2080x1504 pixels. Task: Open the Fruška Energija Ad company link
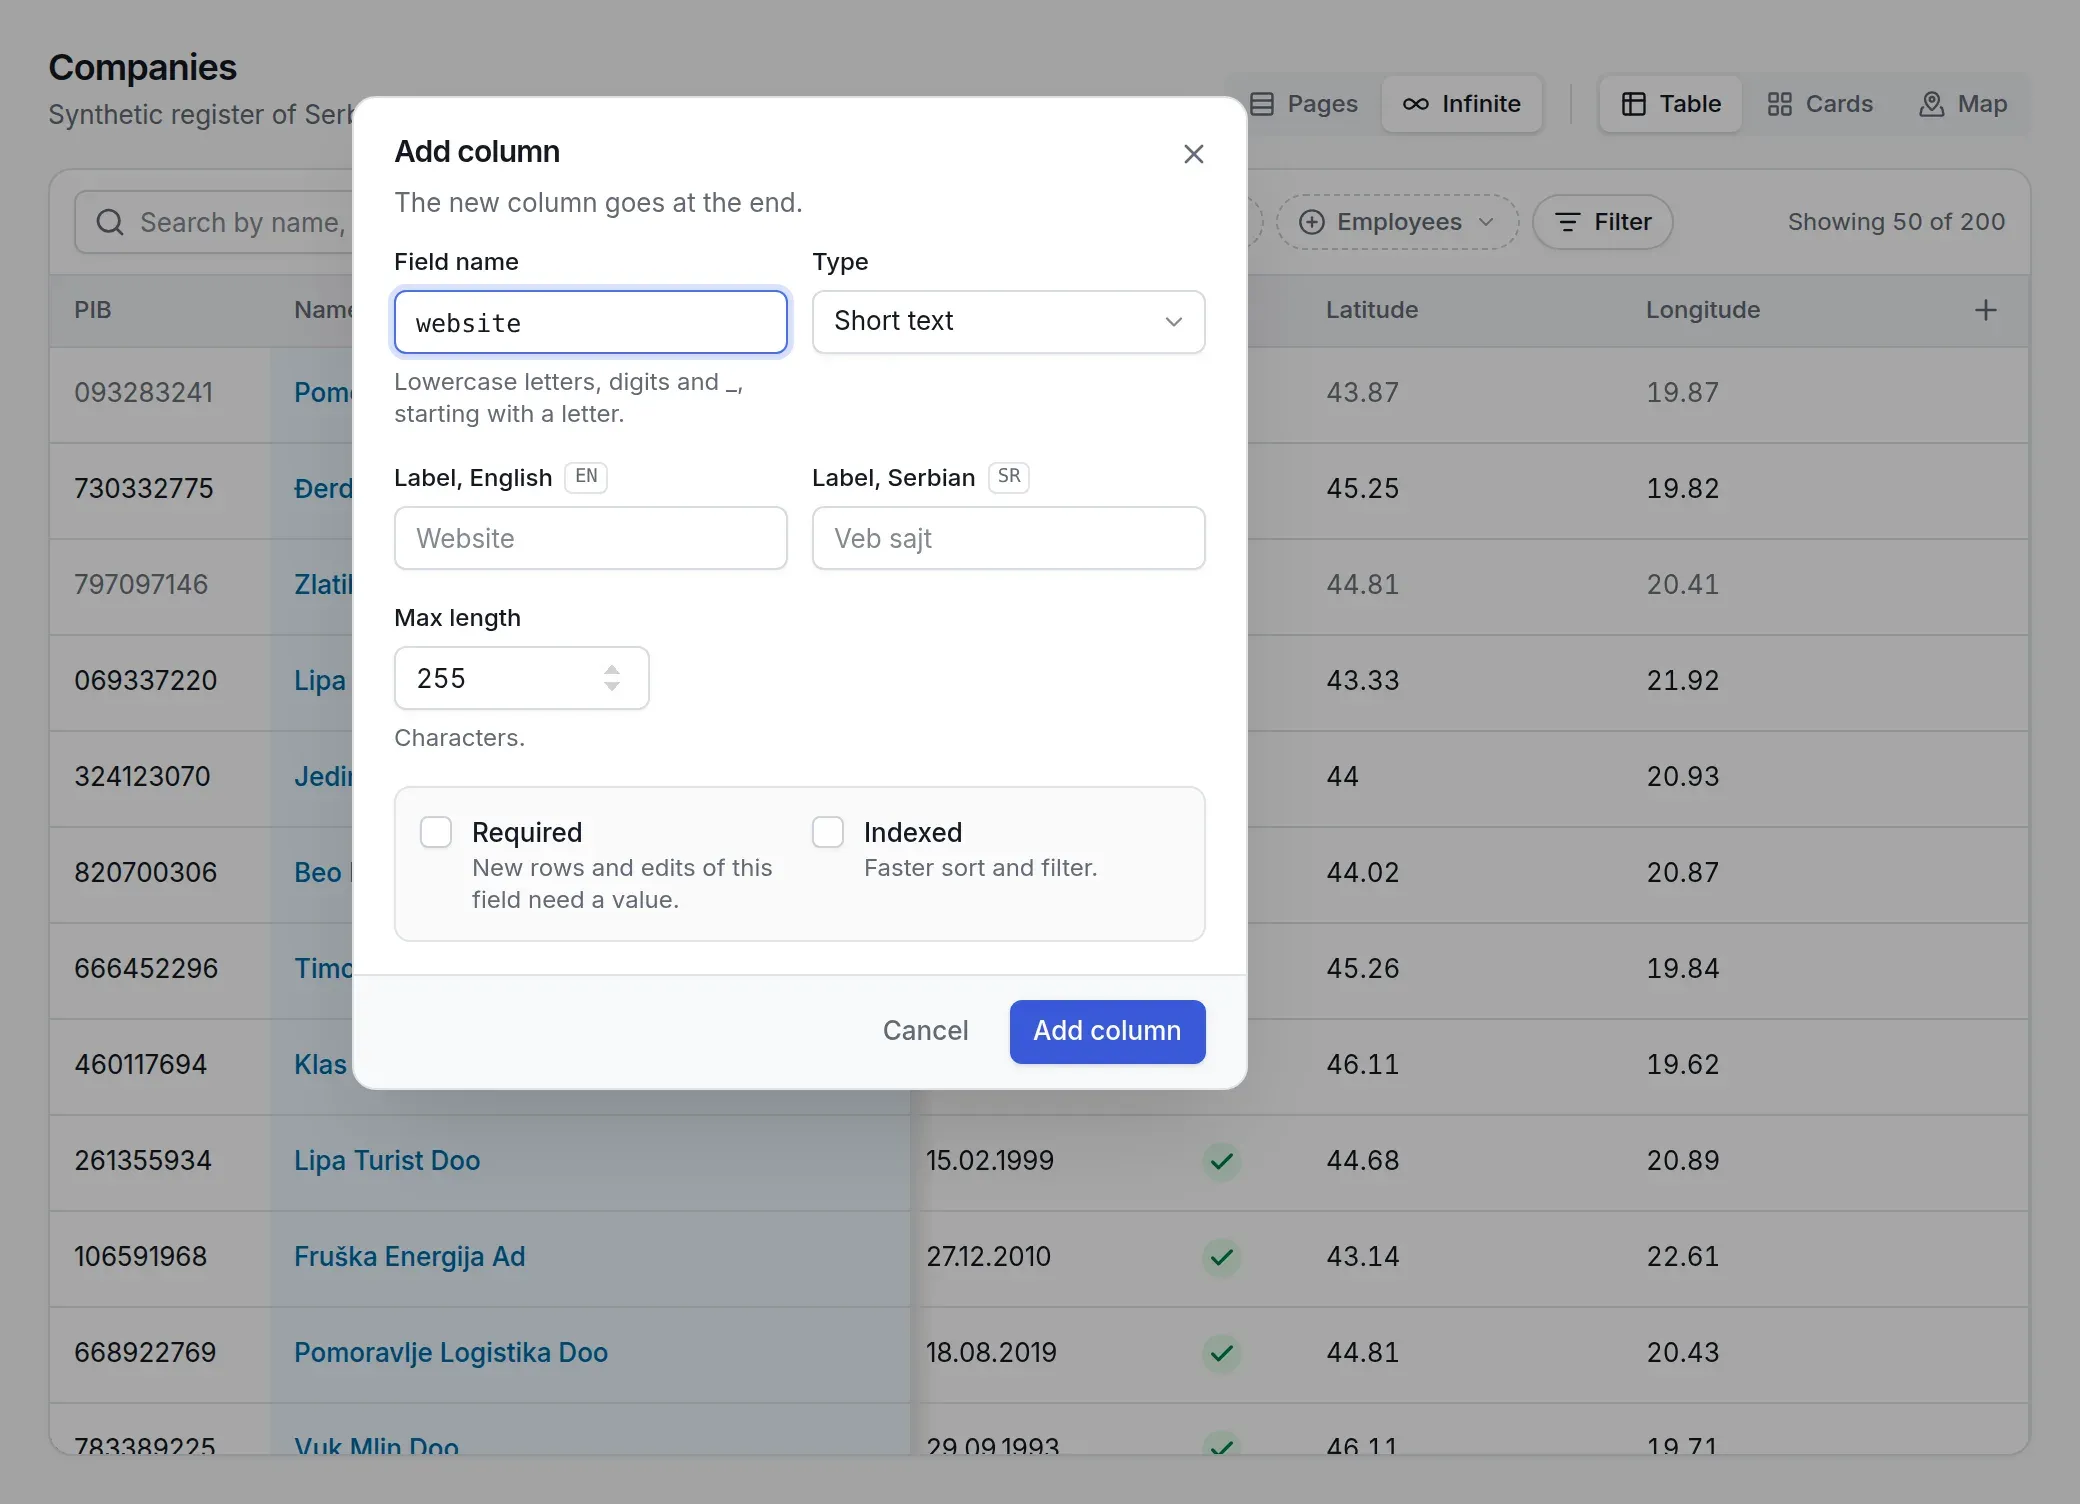[409, 1257]
